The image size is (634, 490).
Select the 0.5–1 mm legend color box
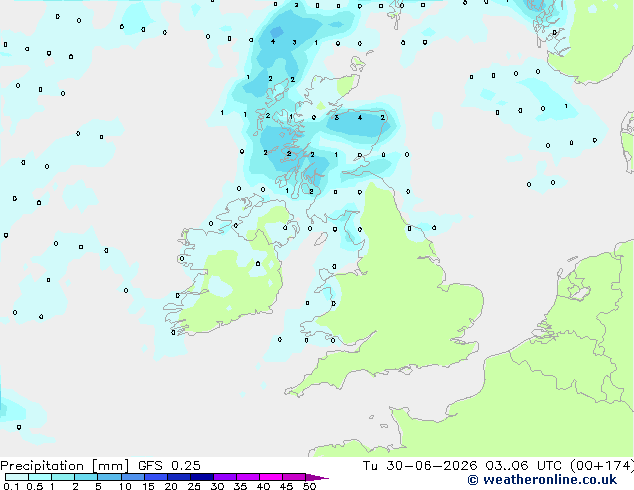coord(40,477)
